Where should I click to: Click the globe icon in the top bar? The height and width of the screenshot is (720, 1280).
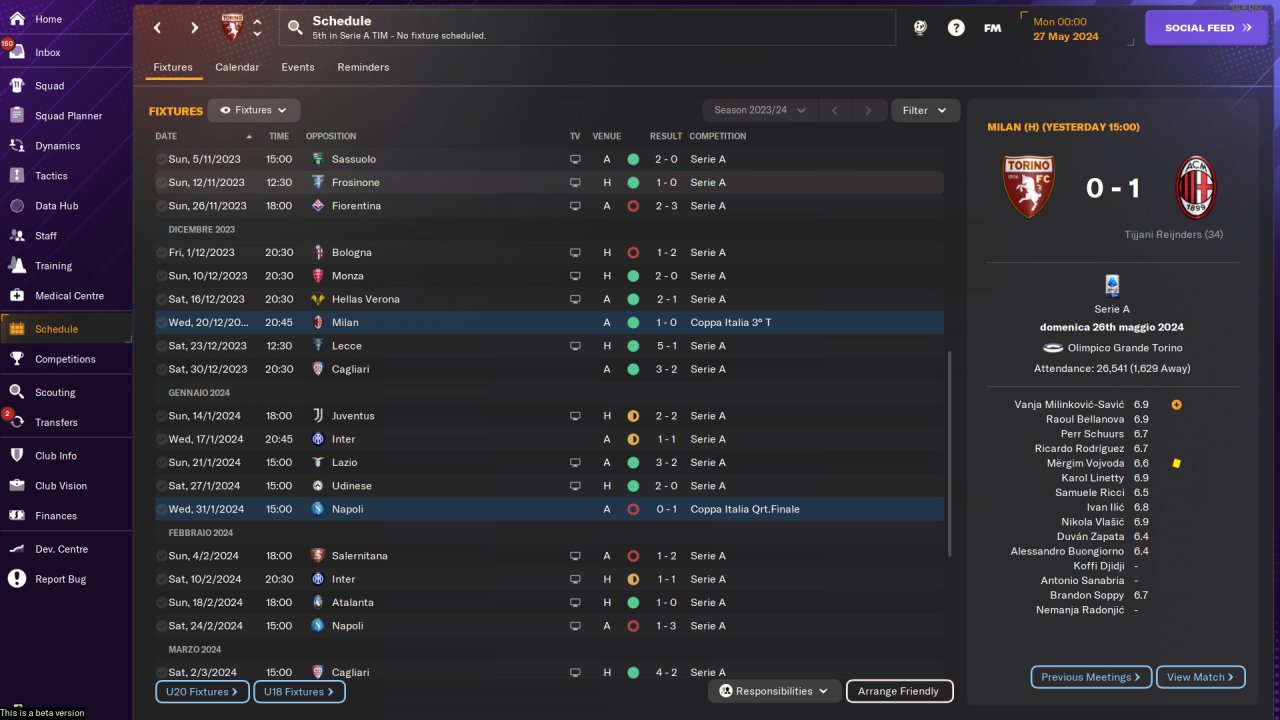tap(920, 28)
